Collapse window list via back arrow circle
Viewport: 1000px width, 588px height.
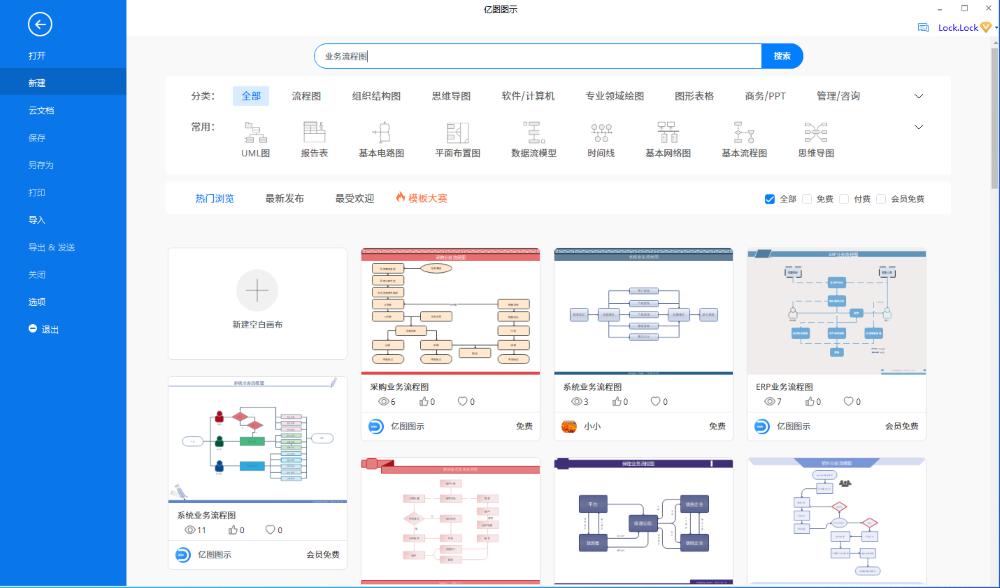pos(39,24)
